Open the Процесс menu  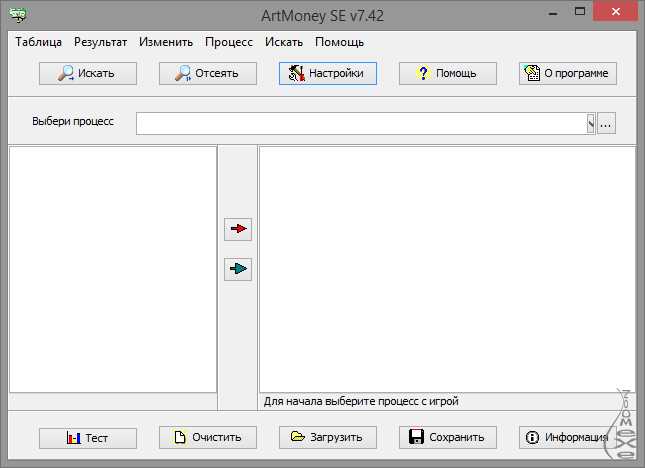(229, 42)
